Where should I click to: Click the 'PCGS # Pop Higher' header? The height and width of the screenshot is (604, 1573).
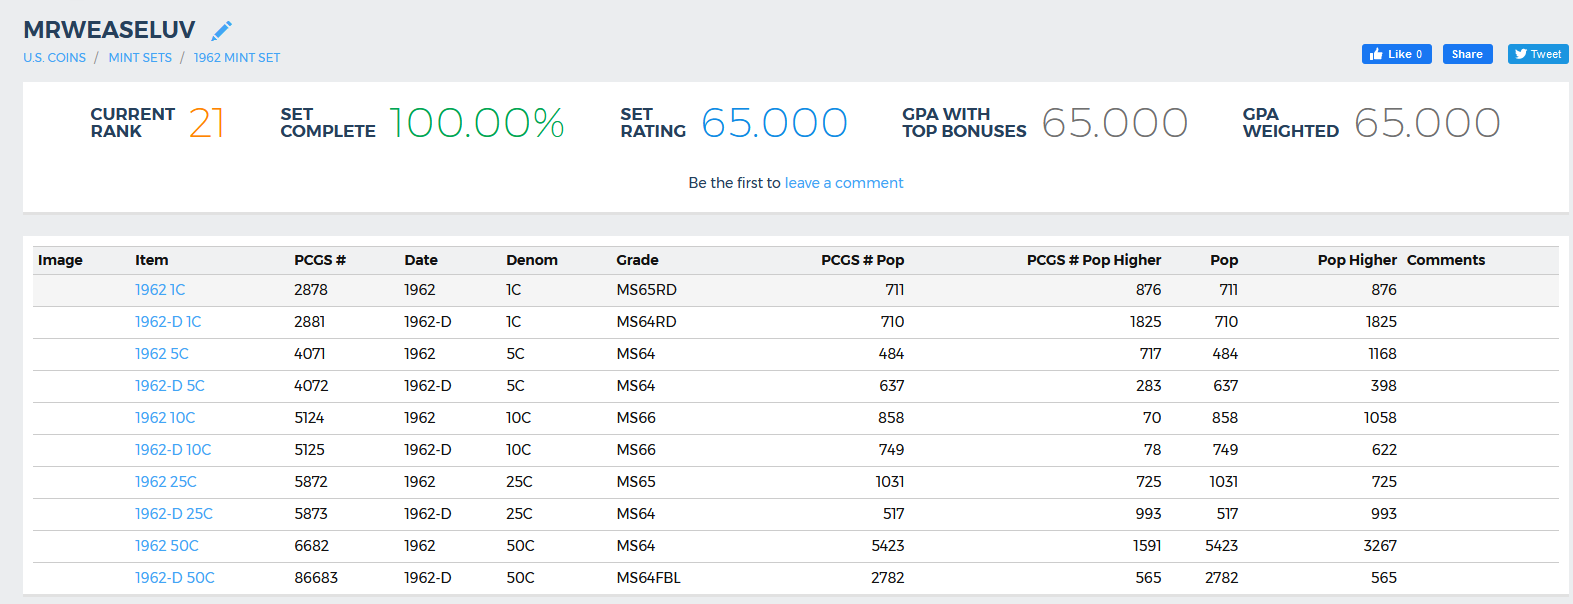[x=1094, y=260]
